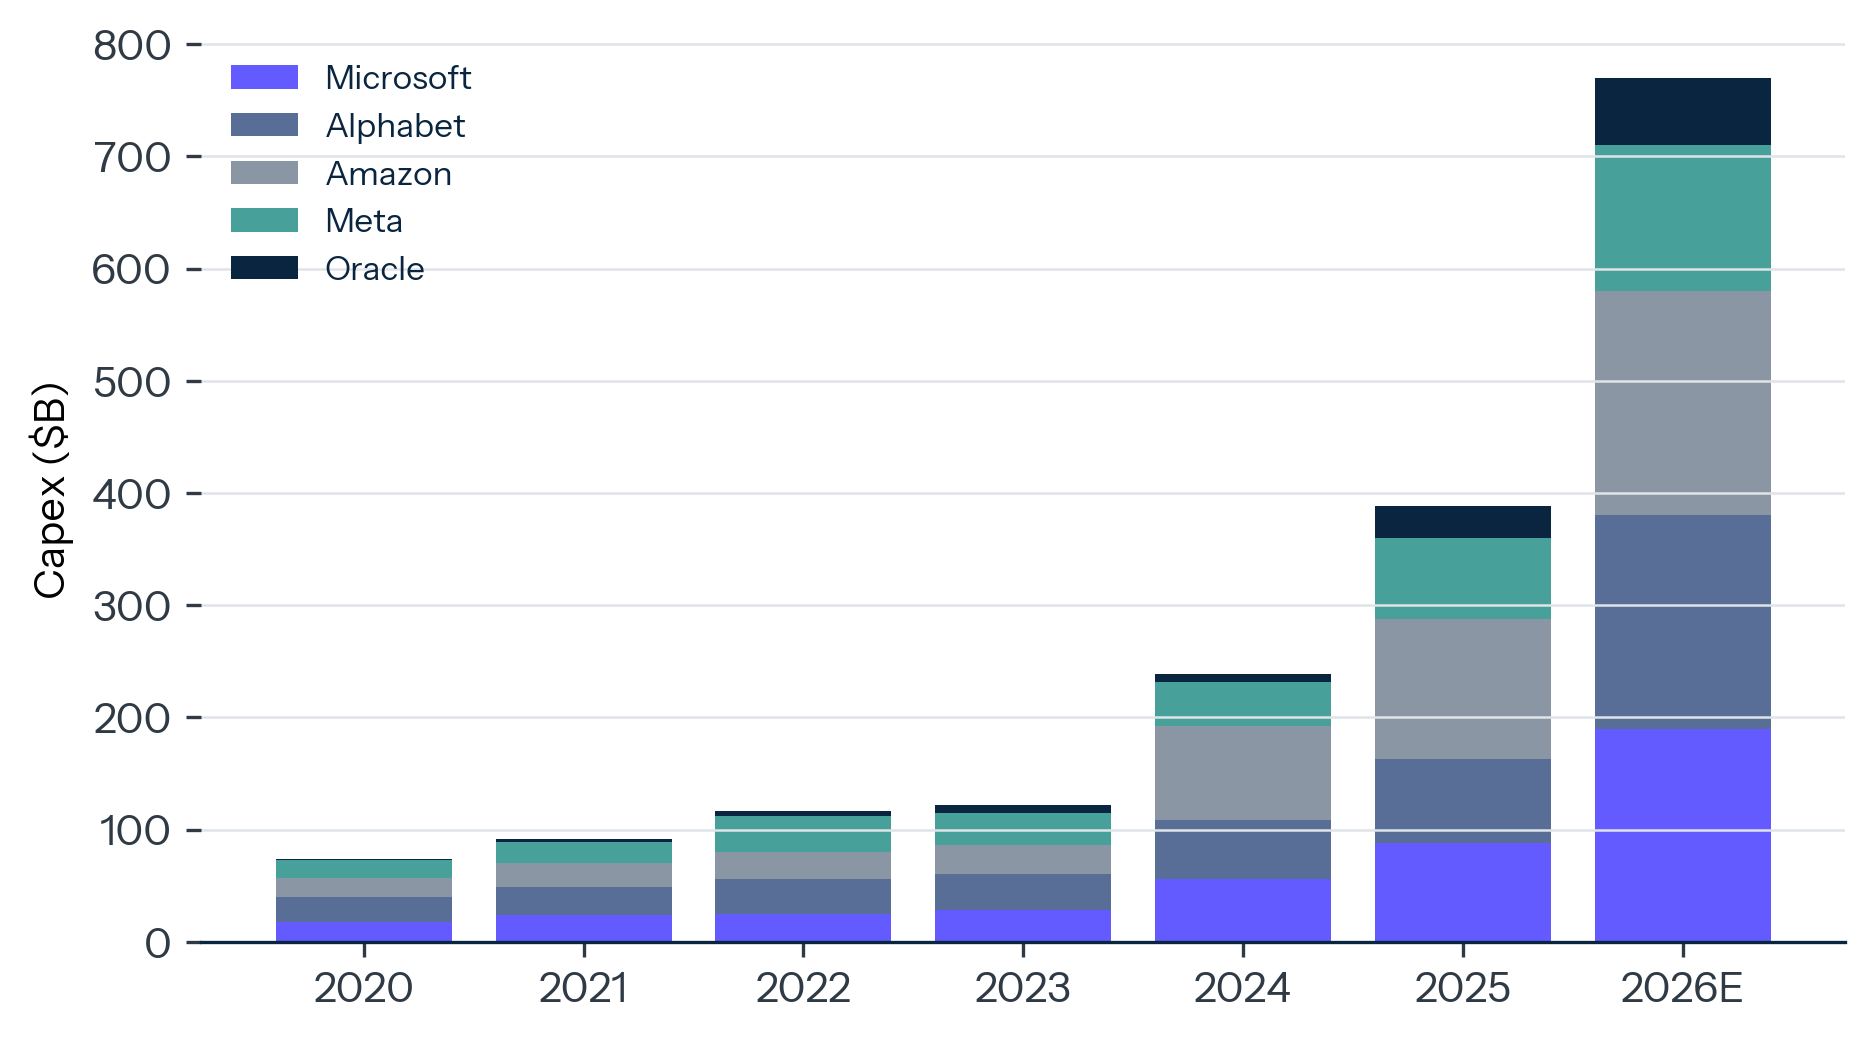This screenshot has height=1040, width=1875.
Task: Click the Meta legend color swatch
Action: coord(264,220)
